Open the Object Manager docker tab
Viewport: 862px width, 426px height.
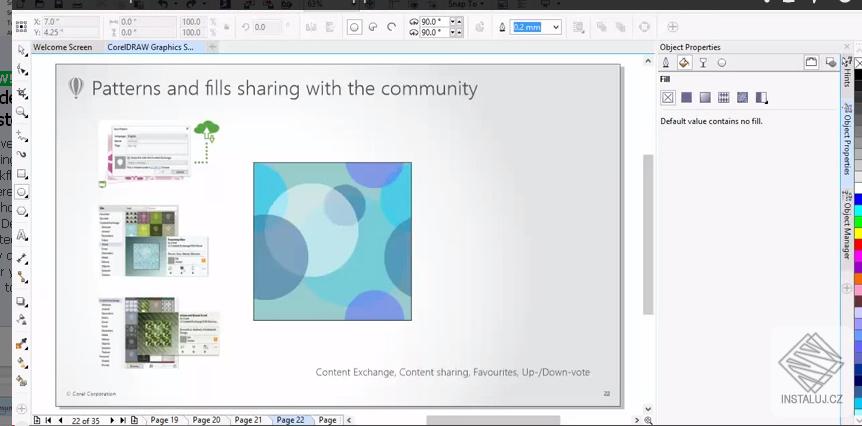point(847,224)
